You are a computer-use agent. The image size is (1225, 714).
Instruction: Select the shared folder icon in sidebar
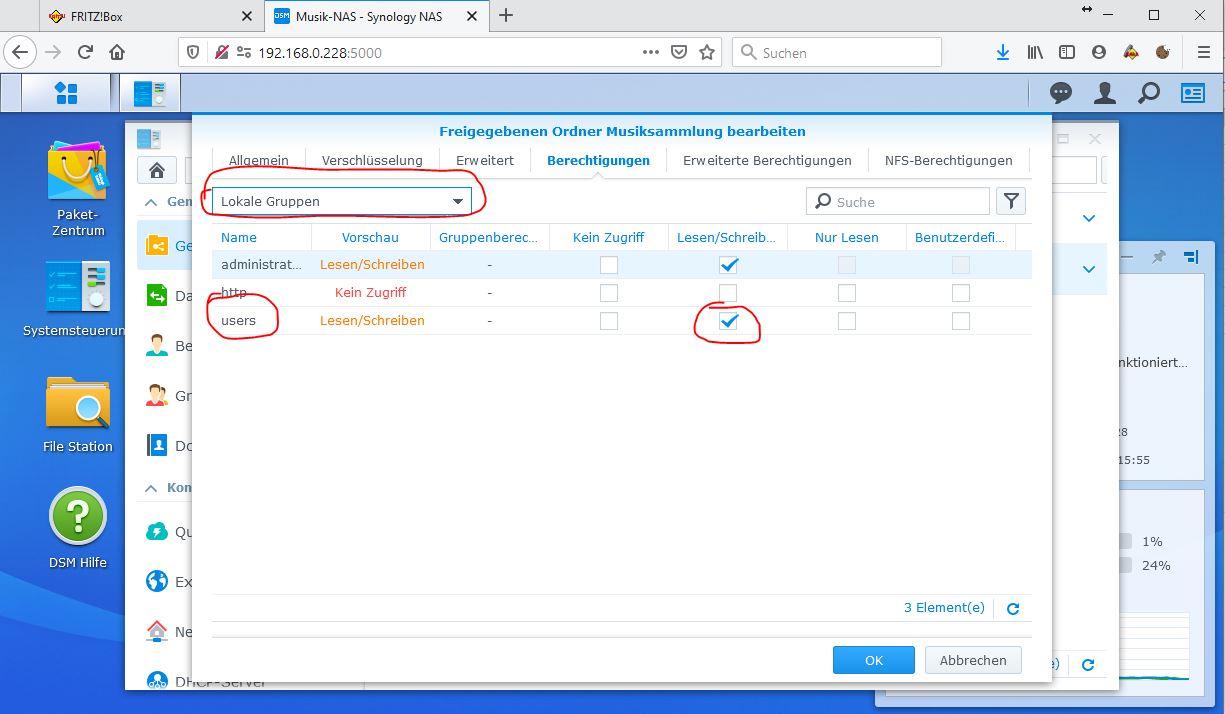(157, 245)
